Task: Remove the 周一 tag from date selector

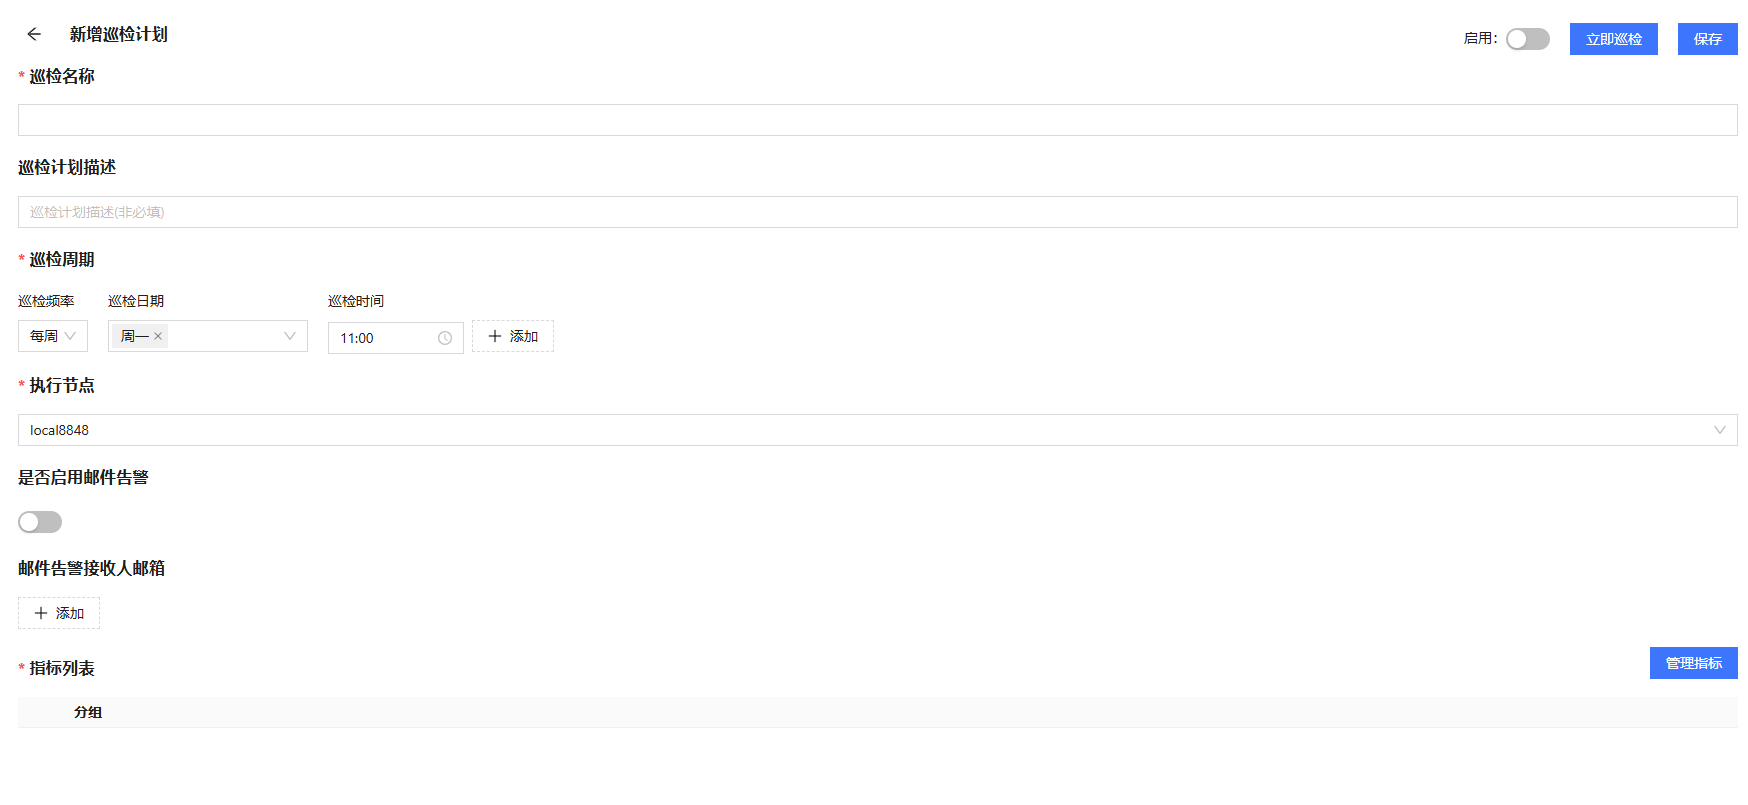Action: [158, 337]
